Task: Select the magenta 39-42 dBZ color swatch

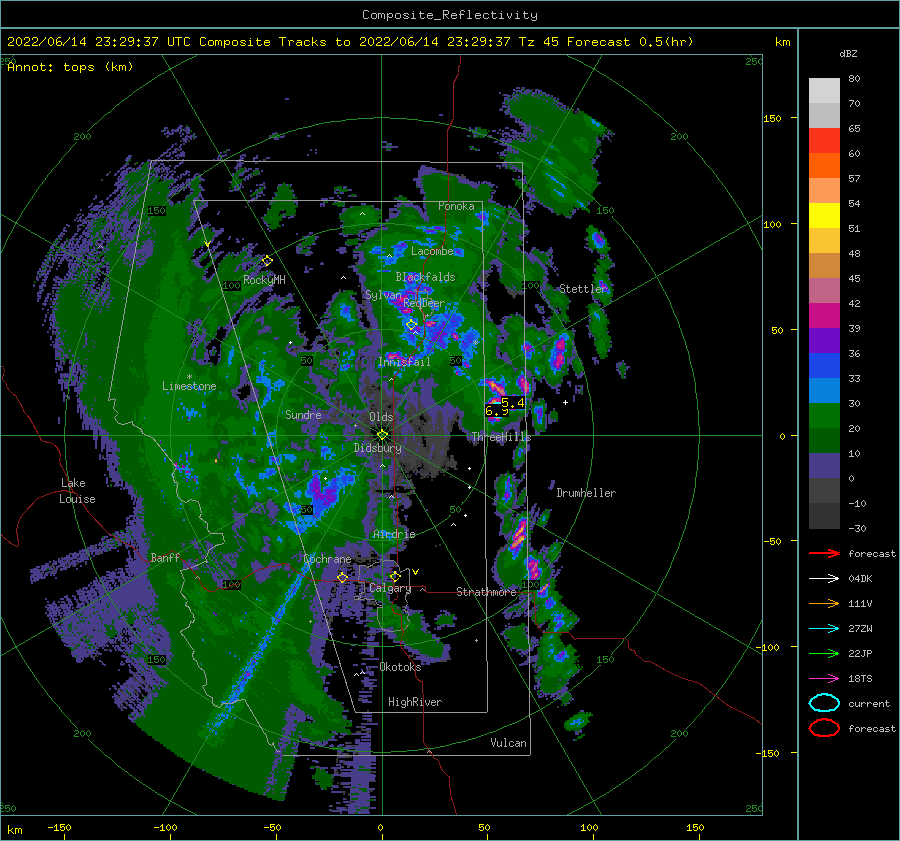Action: pyautogui.click(x=824, y=316)
